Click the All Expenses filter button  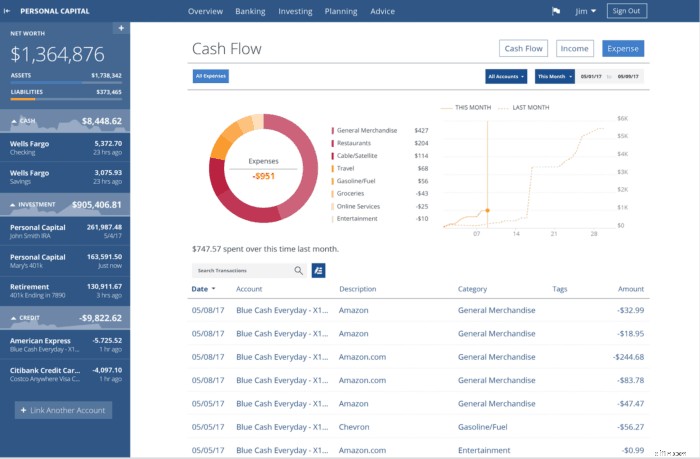tap(211, 76)
